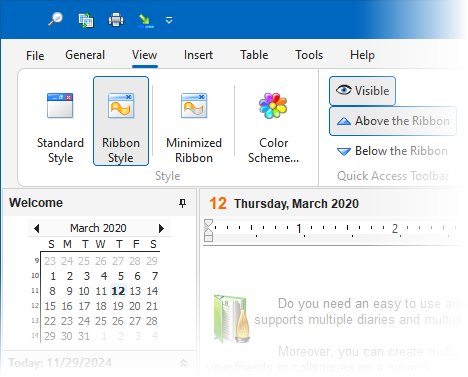Select March 7 in the calendar

(x=155, y=276)
